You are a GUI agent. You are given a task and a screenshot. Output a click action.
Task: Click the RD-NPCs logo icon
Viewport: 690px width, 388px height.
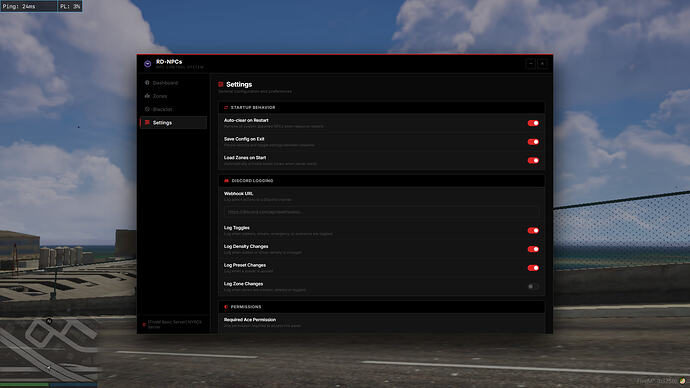(147, 64)
